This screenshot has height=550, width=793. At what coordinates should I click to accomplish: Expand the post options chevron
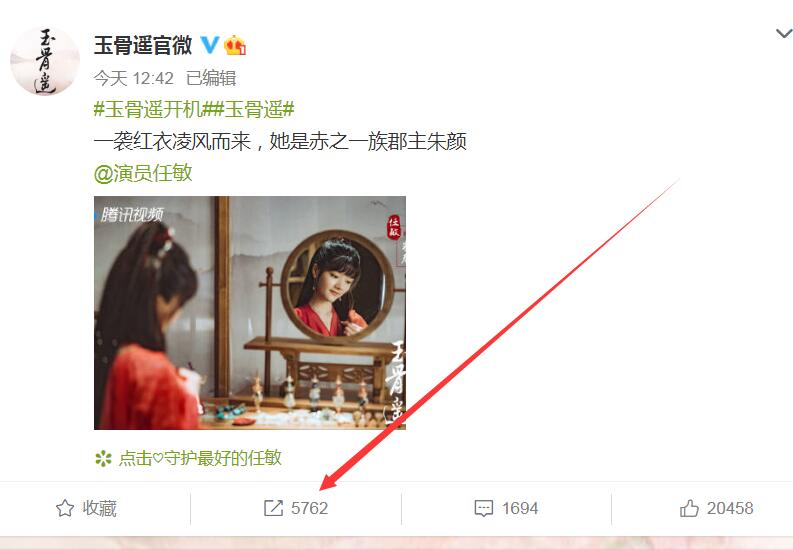[783, 33]
